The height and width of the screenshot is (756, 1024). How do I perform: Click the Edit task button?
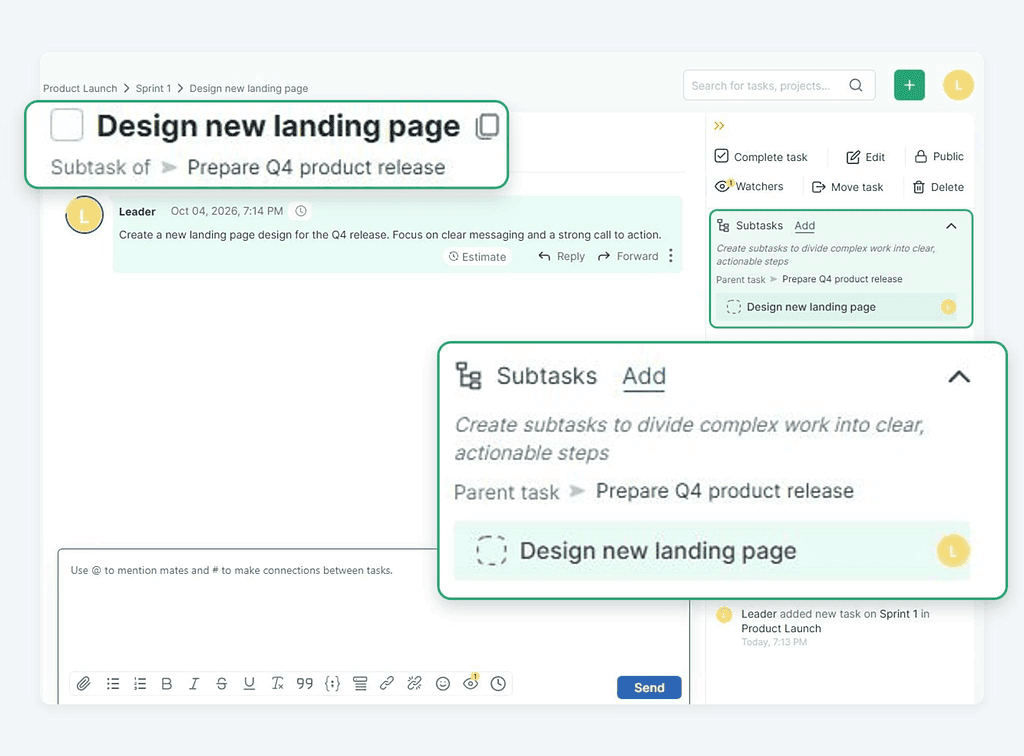(x=865, y=157)
